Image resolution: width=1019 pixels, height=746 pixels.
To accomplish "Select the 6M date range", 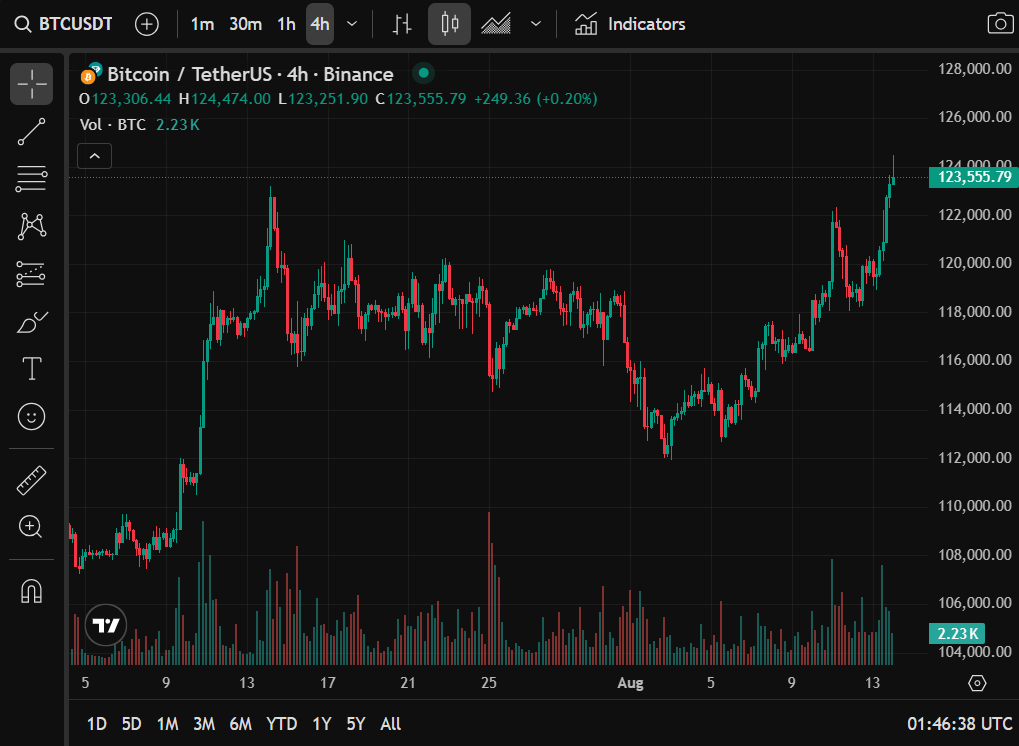I will [x=240, y=724].
